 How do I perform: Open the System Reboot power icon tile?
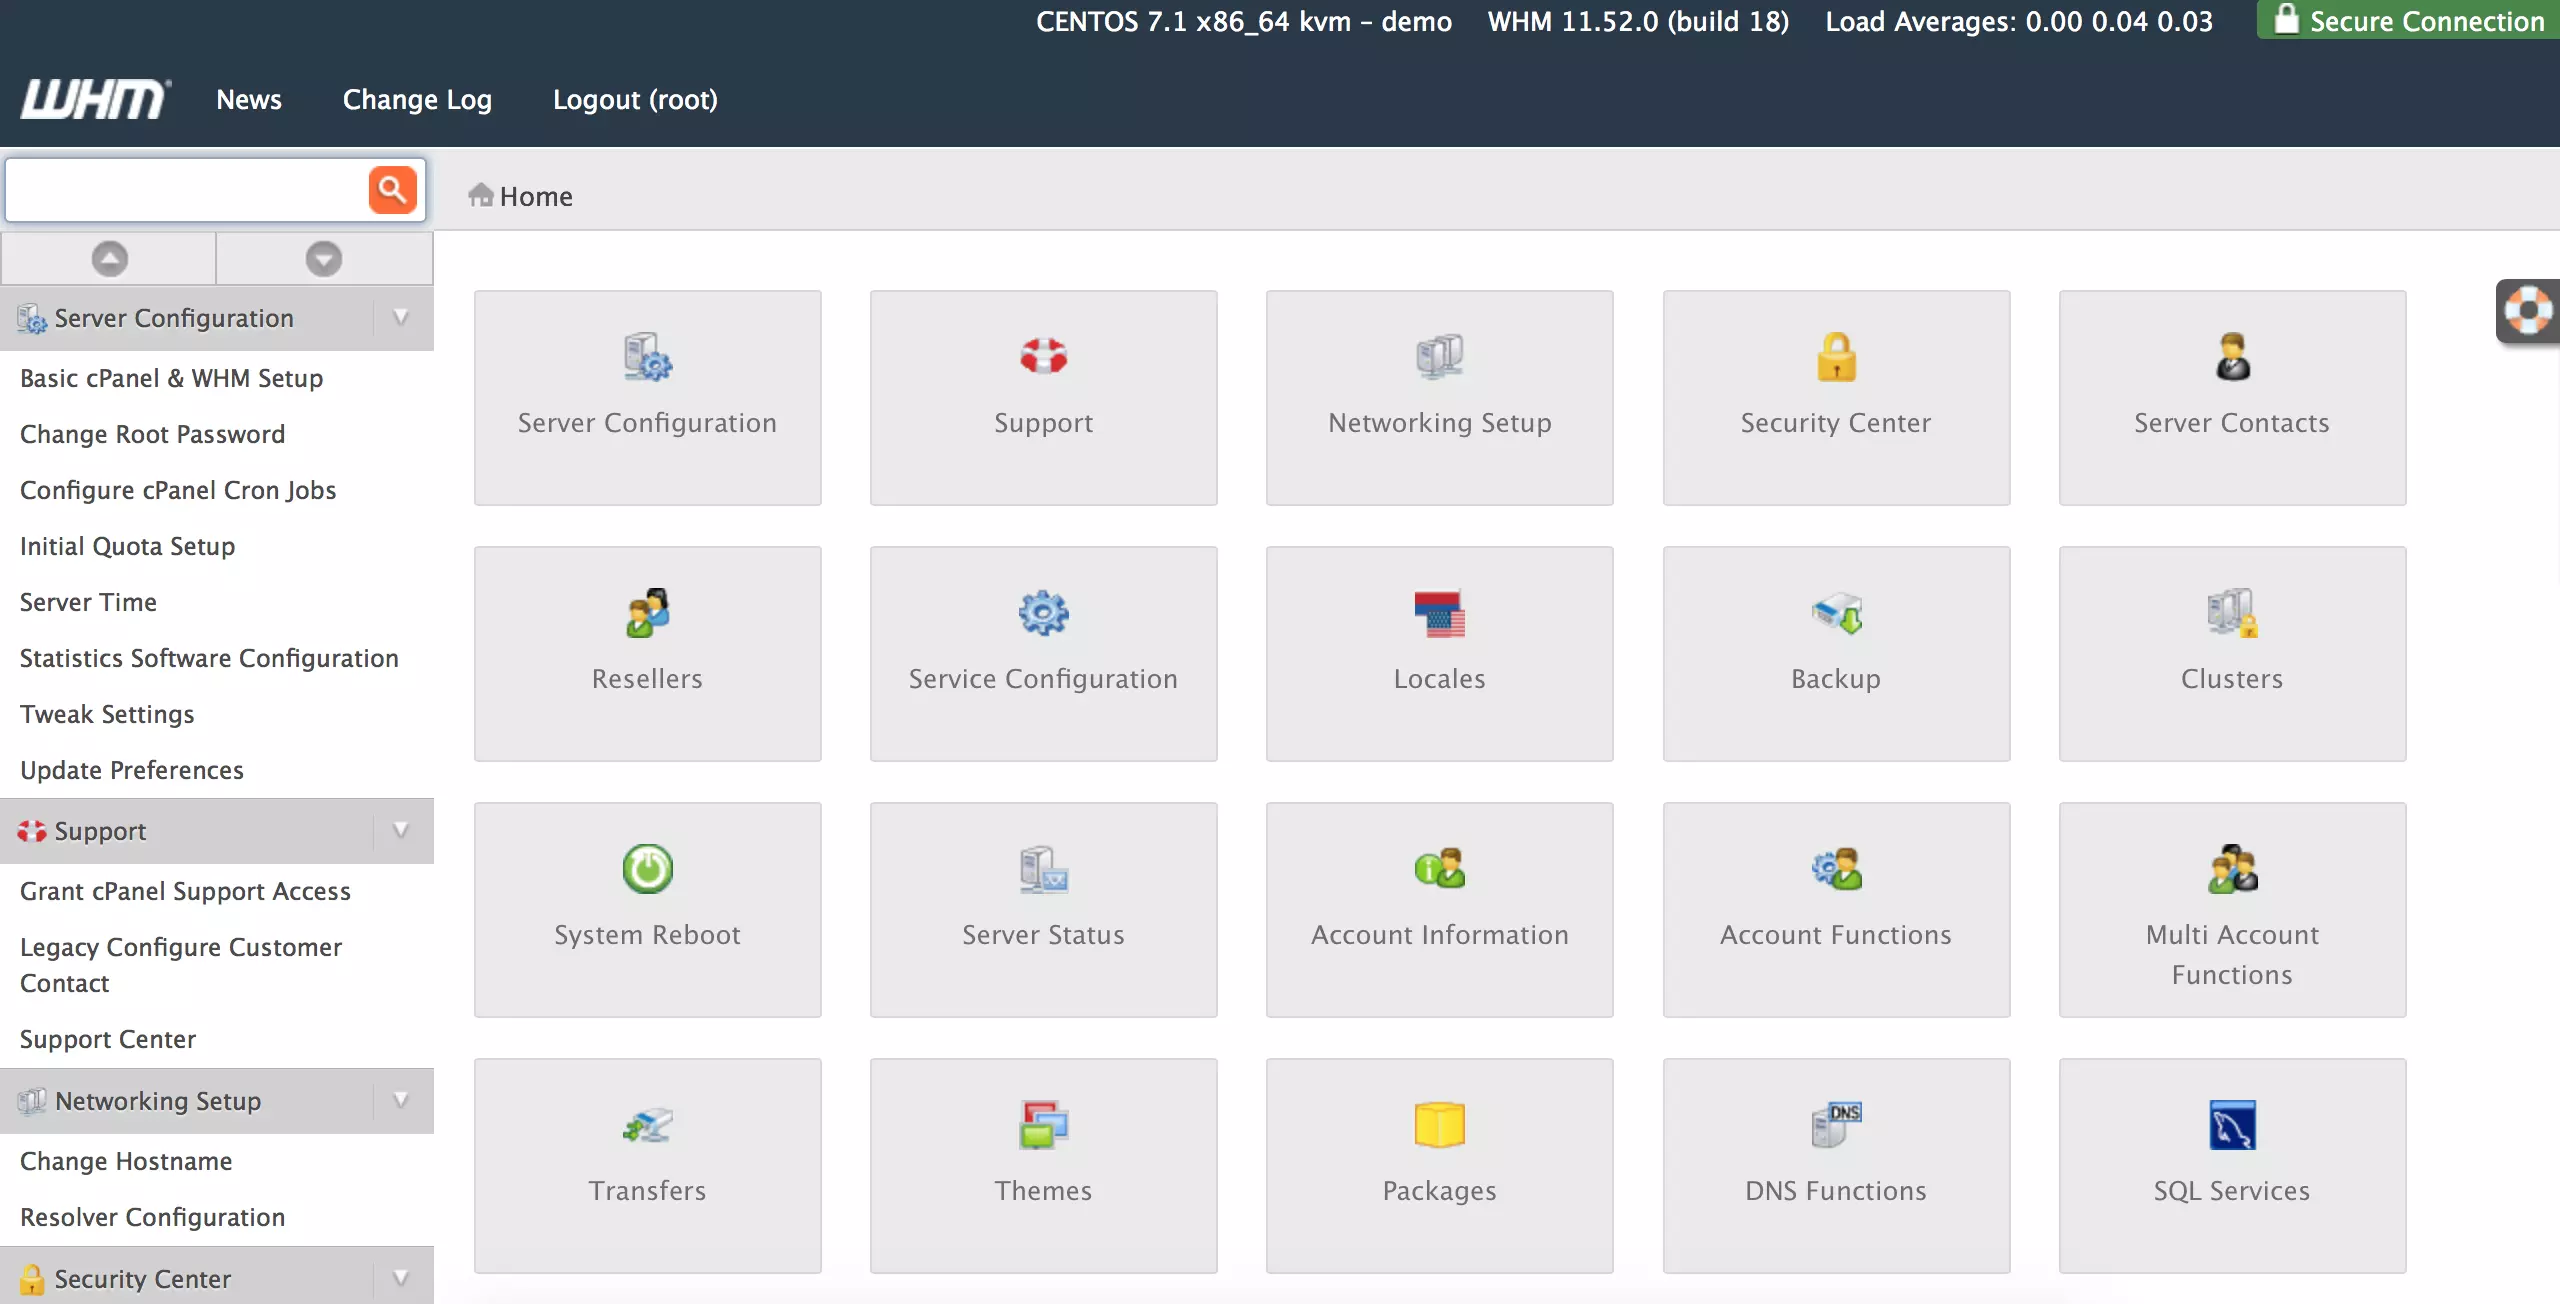(x=647, y=908)
